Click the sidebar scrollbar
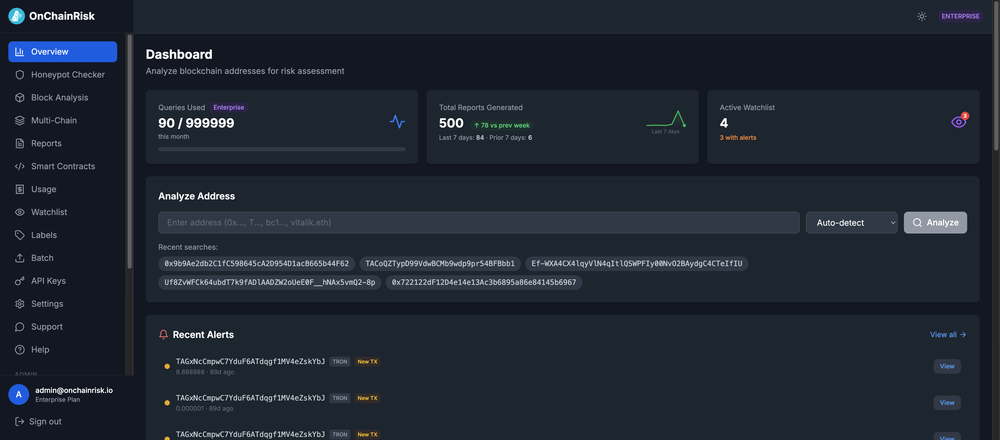1000x440 pixels. 129,151
